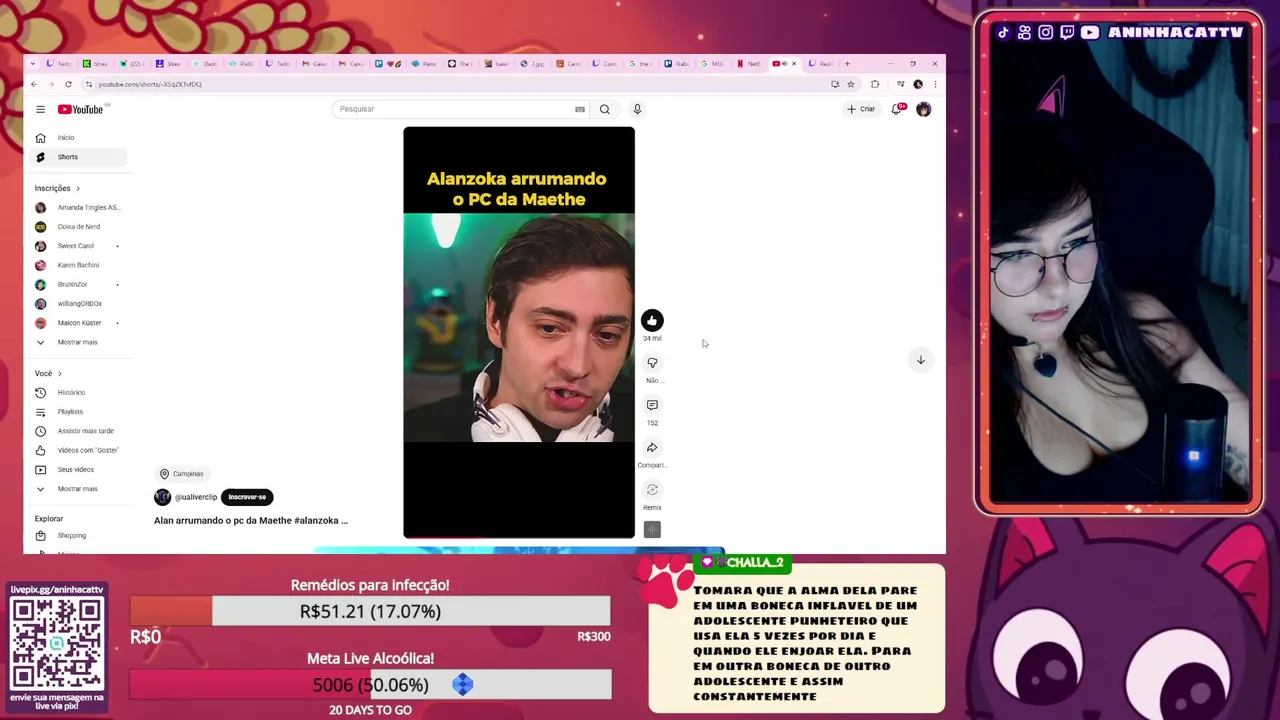Screen dimensions: 1280x720
Task: Bookmark the page with the star icon
Action: tap(851, 84)
